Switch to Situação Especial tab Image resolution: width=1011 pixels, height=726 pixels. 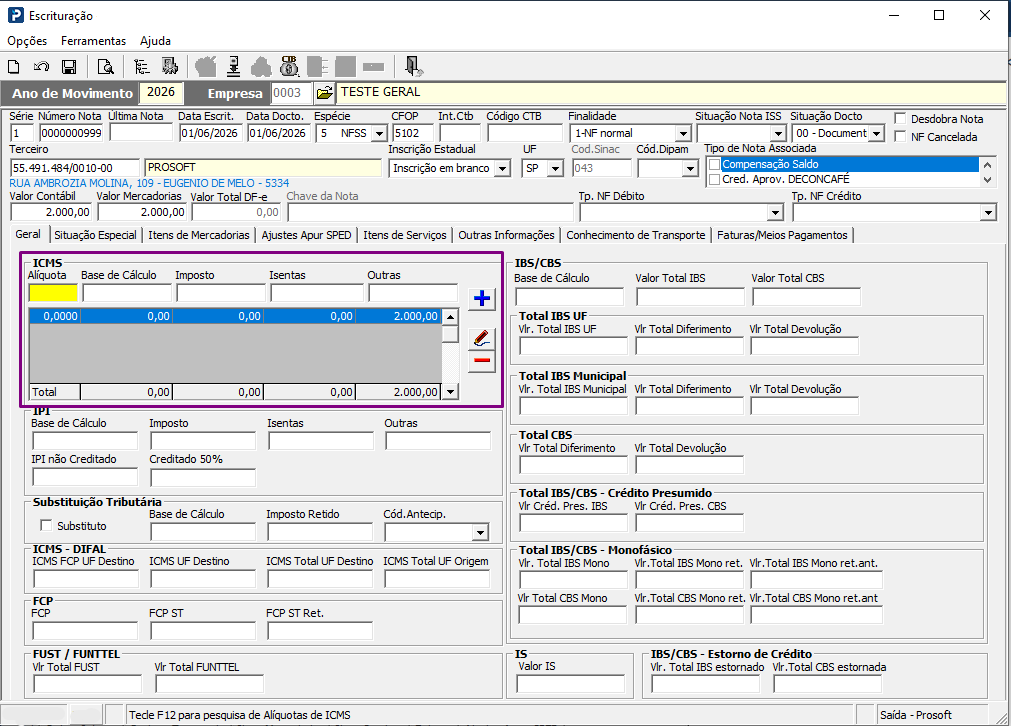point(95,235)
